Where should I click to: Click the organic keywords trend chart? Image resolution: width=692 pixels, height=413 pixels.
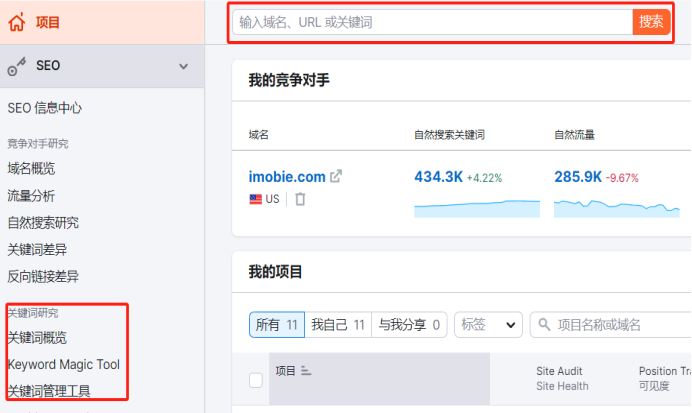[x=477, y=208]
